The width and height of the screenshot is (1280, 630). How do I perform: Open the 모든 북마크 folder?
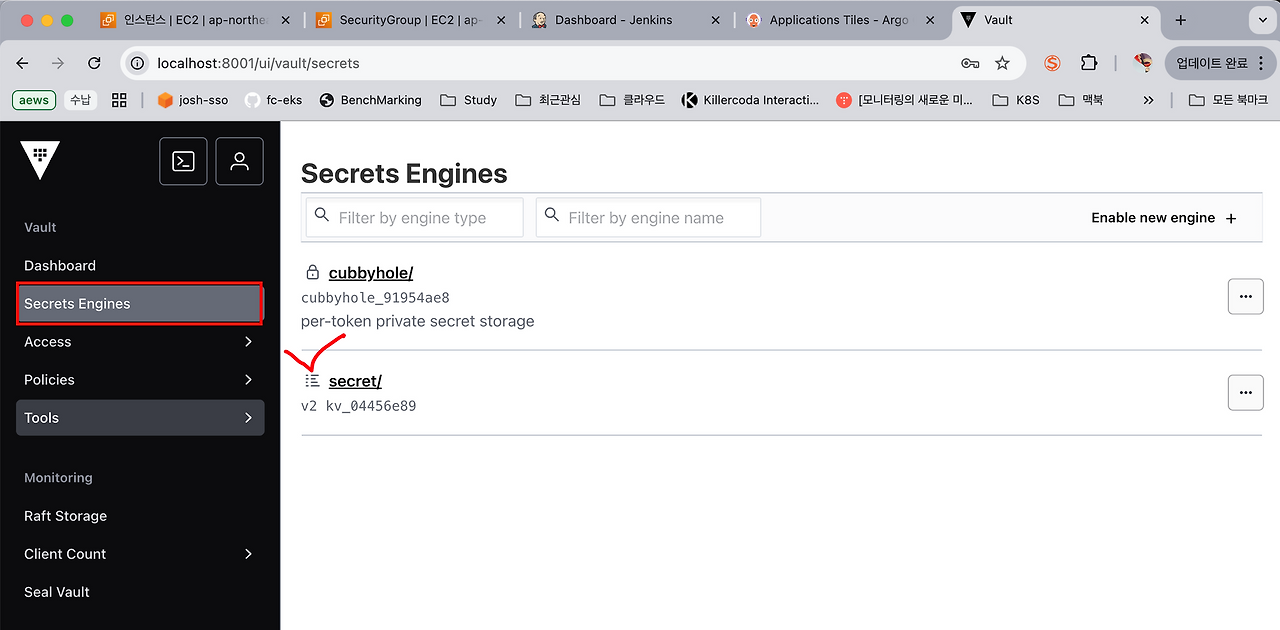pos(1228,100)
